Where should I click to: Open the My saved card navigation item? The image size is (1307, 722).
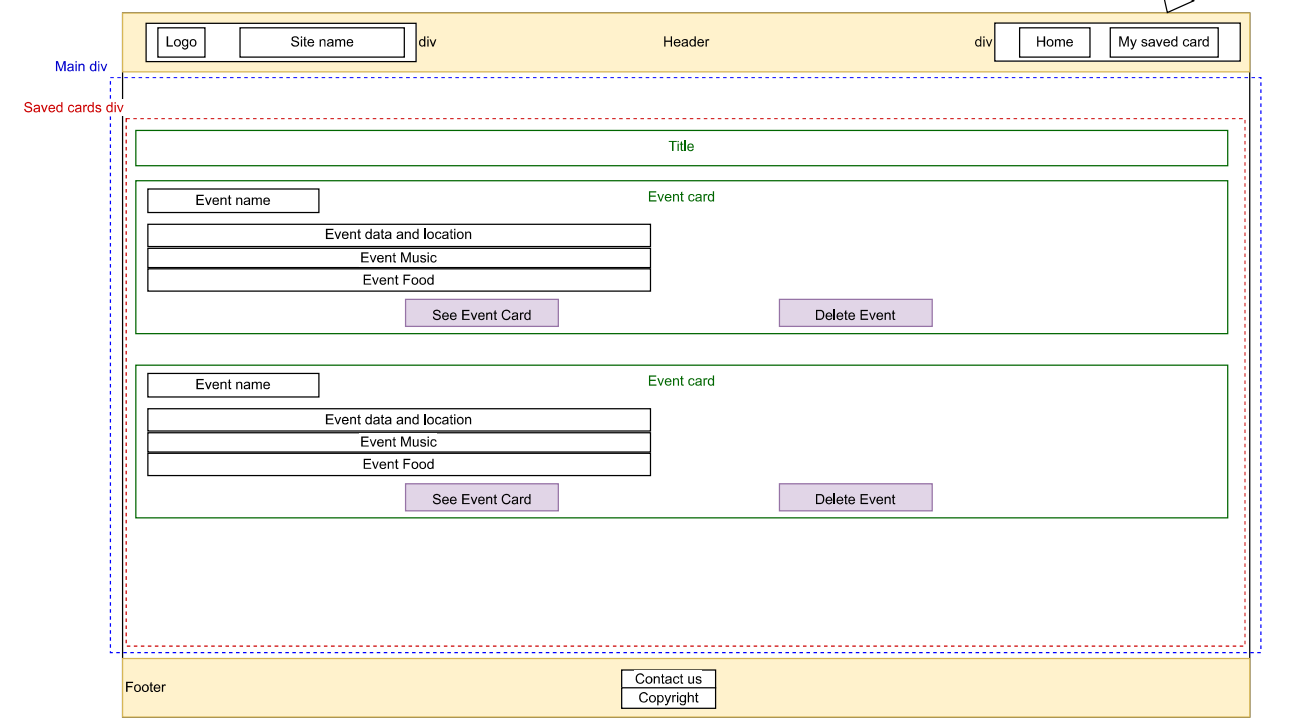(x=1164, y=42)
